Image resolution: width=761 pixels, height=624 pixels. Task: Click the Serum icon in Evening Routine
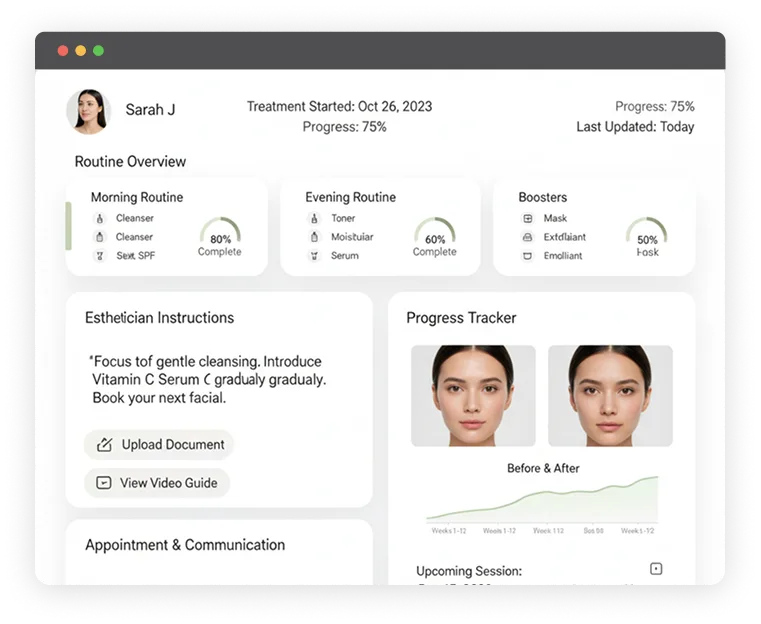pos(314,256)
